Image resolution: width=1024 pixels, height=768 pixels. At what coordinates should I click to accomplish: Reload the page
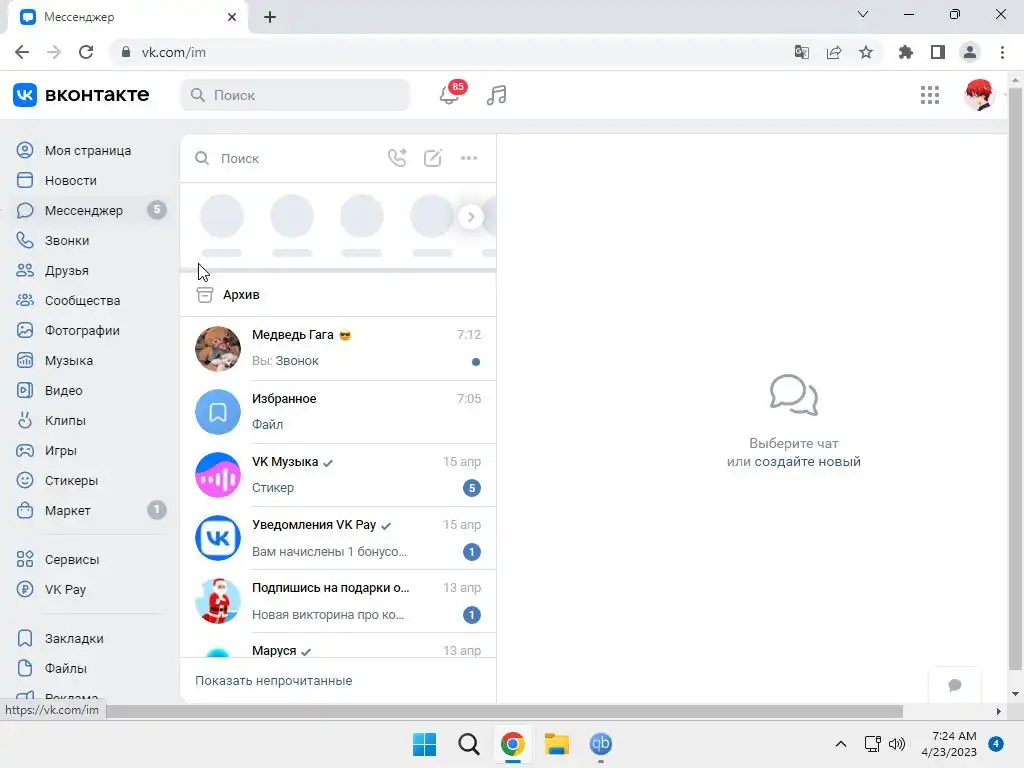pyautogui.click(x=86, y=52)
